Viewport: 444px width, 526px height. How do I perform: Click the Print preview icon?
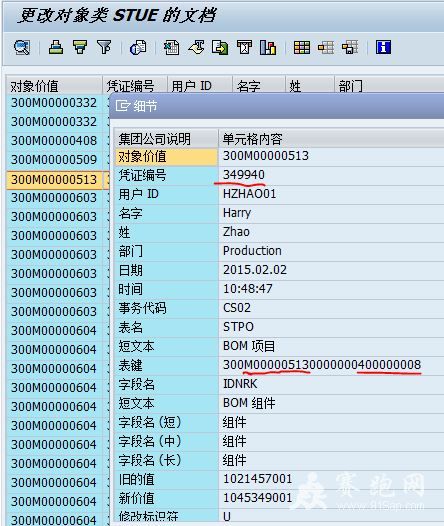138,47
